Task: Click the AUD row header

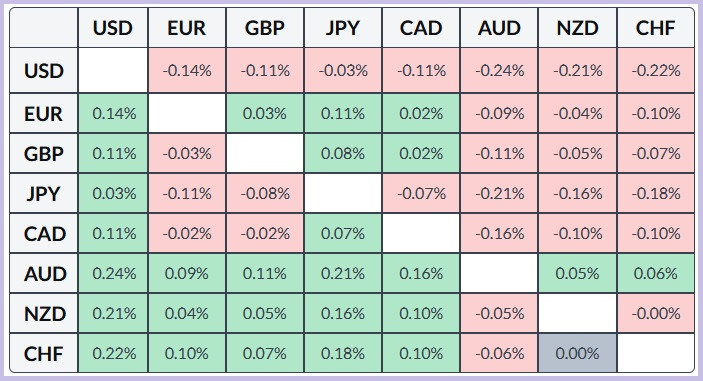Action: pos(44,273)
